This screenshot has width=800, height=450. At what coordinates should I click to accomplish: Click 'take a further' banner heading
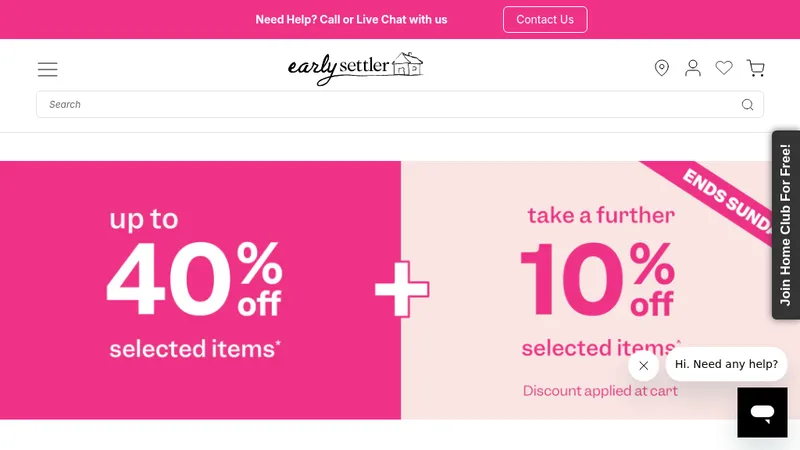click(601, 215)
